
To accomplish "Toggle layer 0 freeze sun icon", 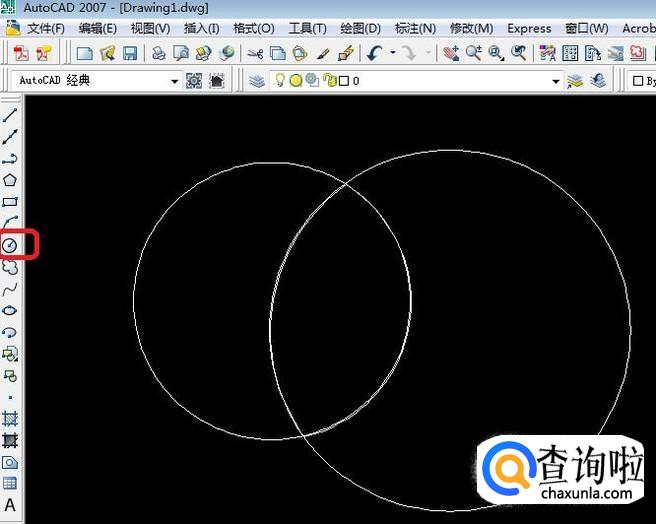I will click(296, 80).
